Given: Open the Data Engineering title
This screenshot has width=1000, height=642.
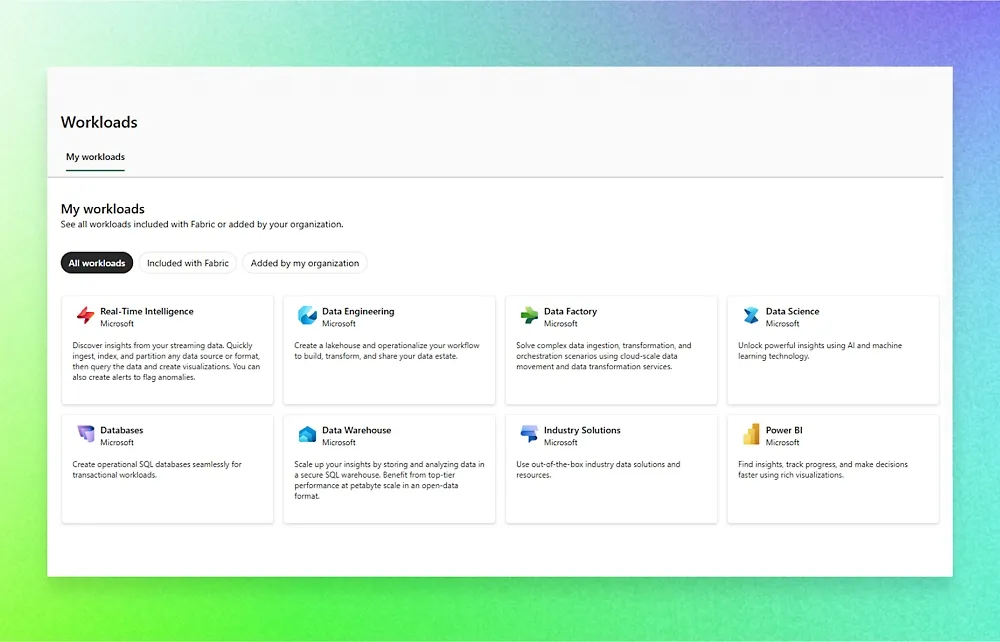Looking at the screenshot, I should point(358,311).
